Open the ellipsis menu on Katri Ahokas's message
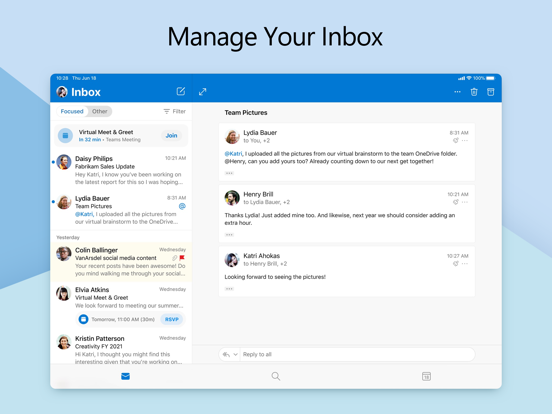The height and width of the screenshot is (414, 552). 465,264
